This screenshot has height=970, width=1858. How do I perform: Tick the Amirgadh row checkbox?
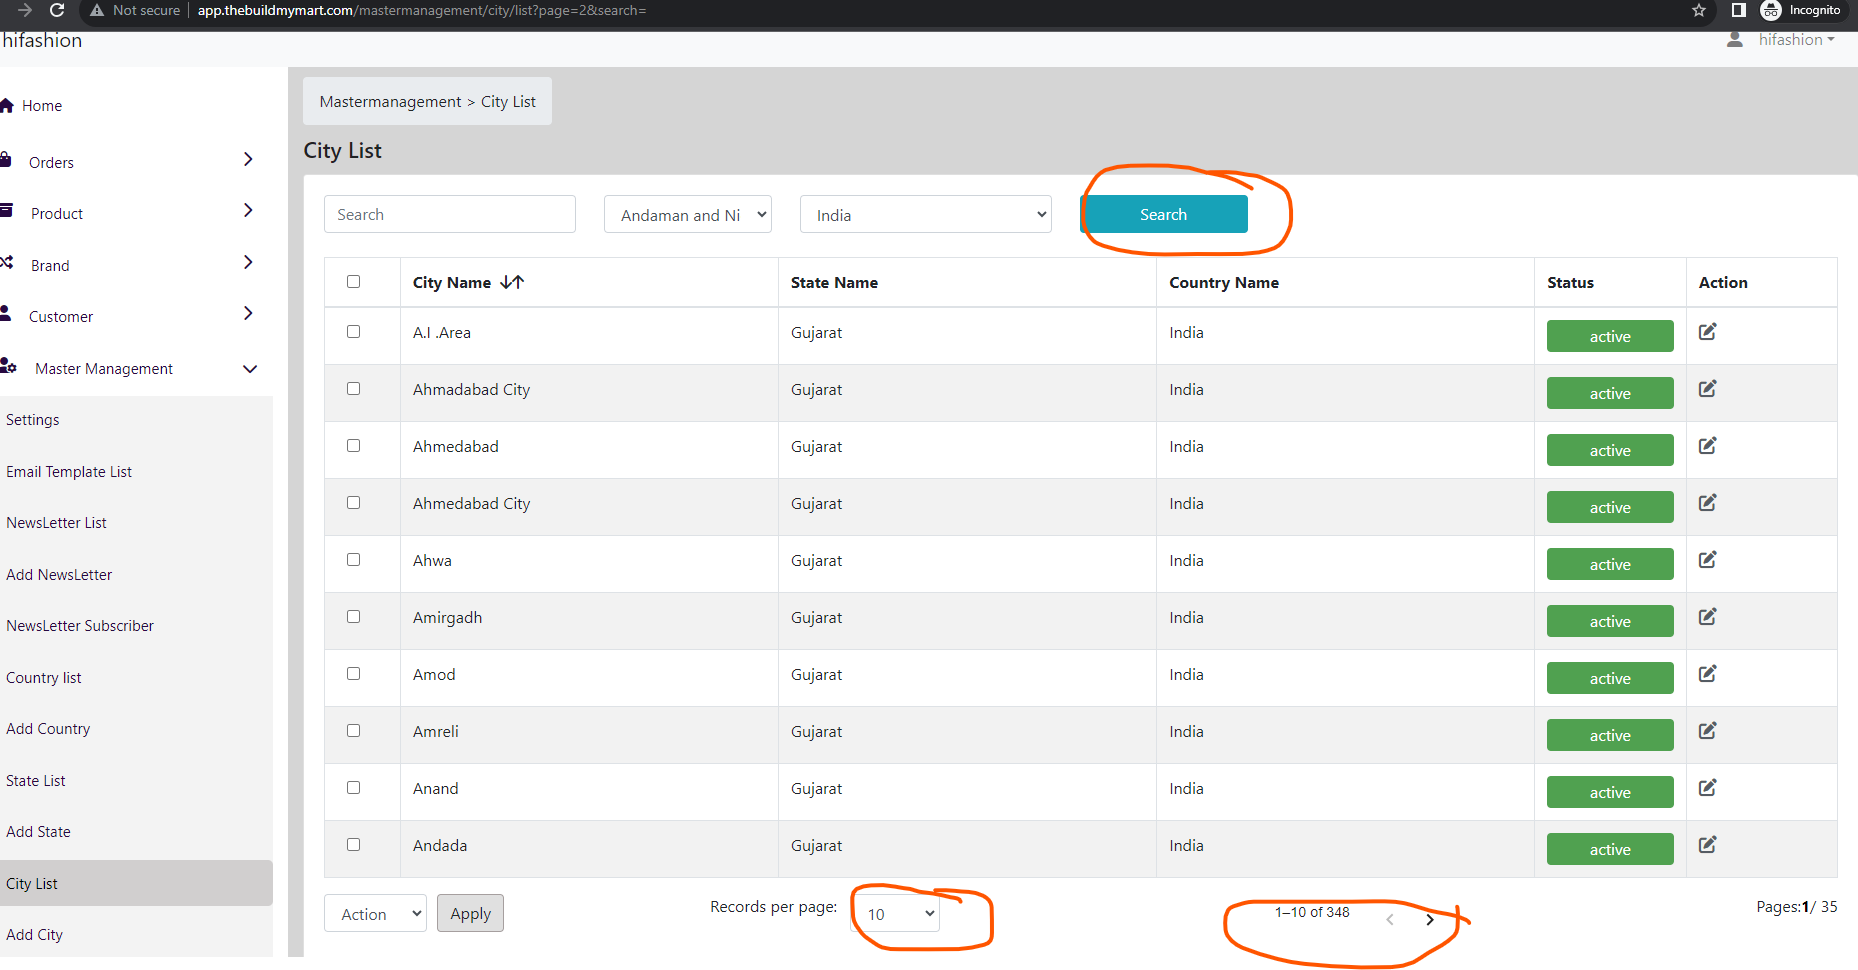[x=353, y=616]
